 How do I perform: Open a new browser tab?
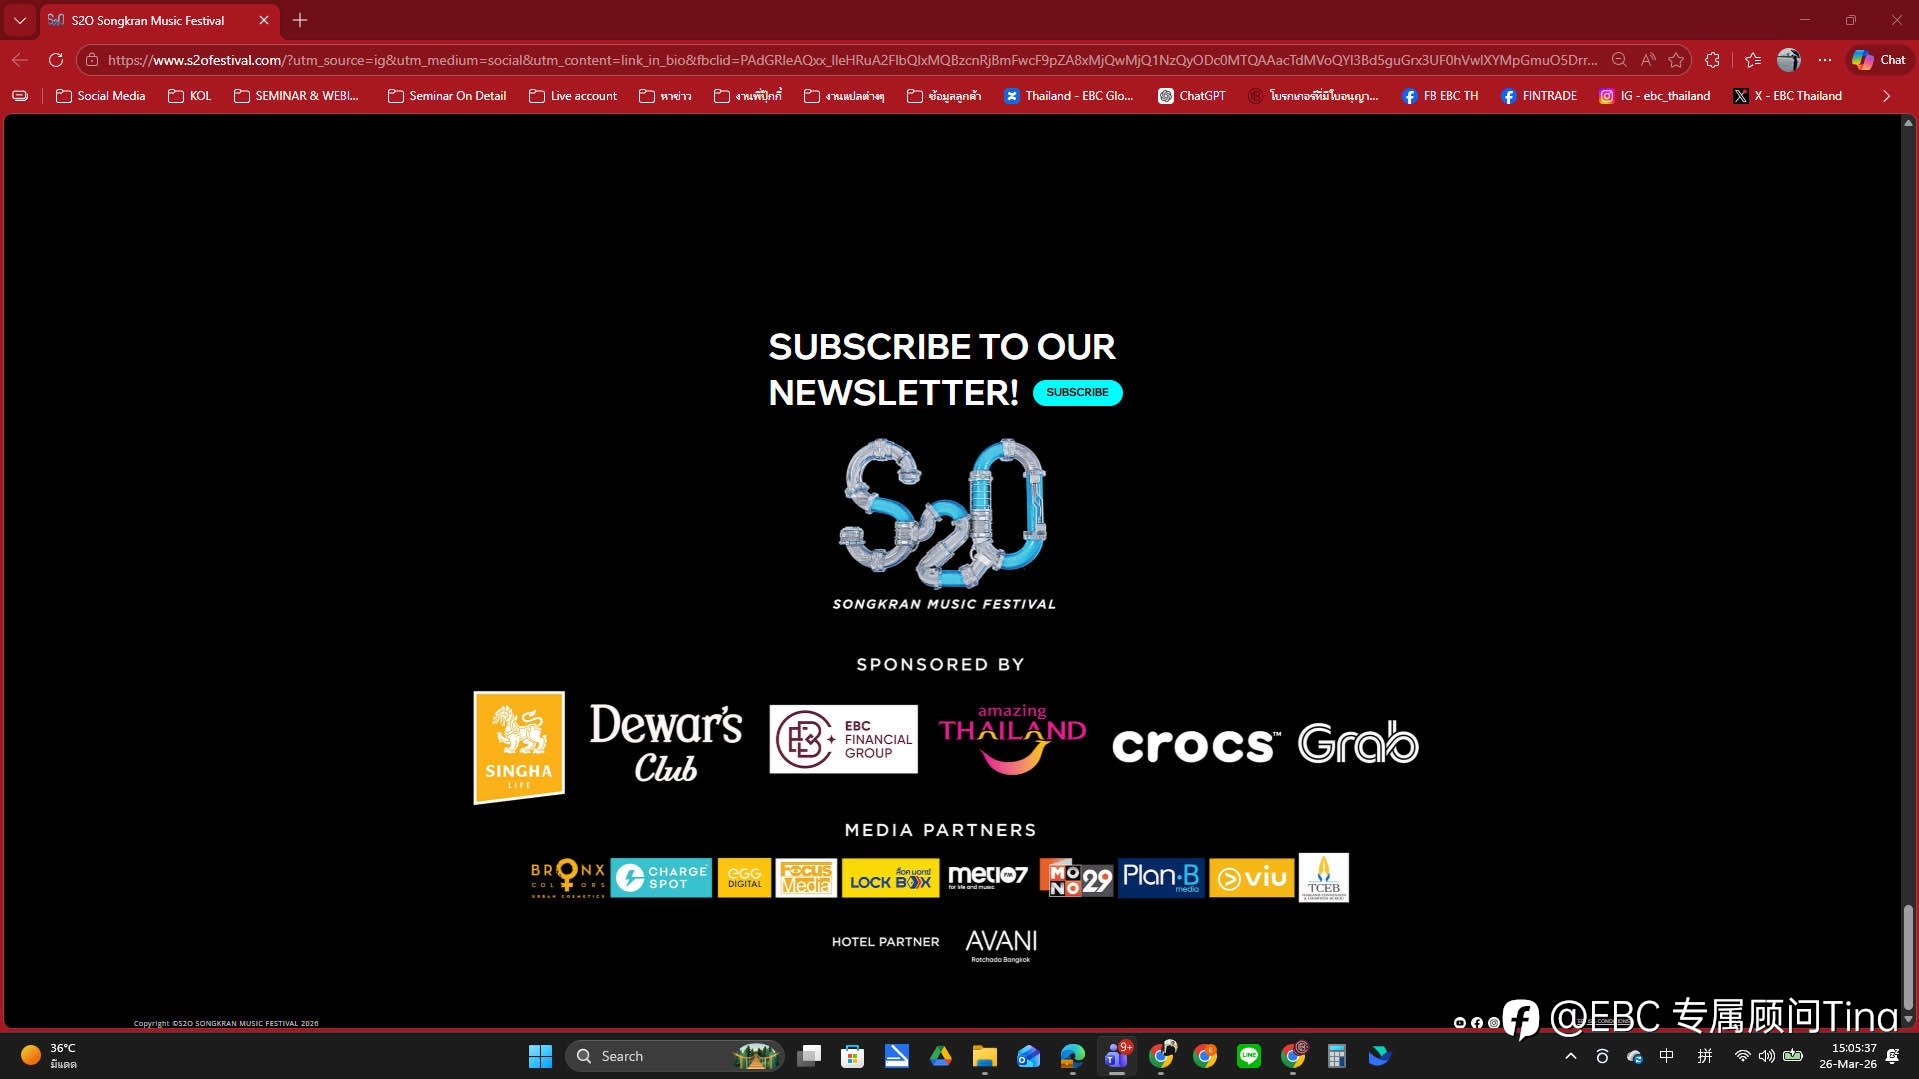(x=300, y=20)
